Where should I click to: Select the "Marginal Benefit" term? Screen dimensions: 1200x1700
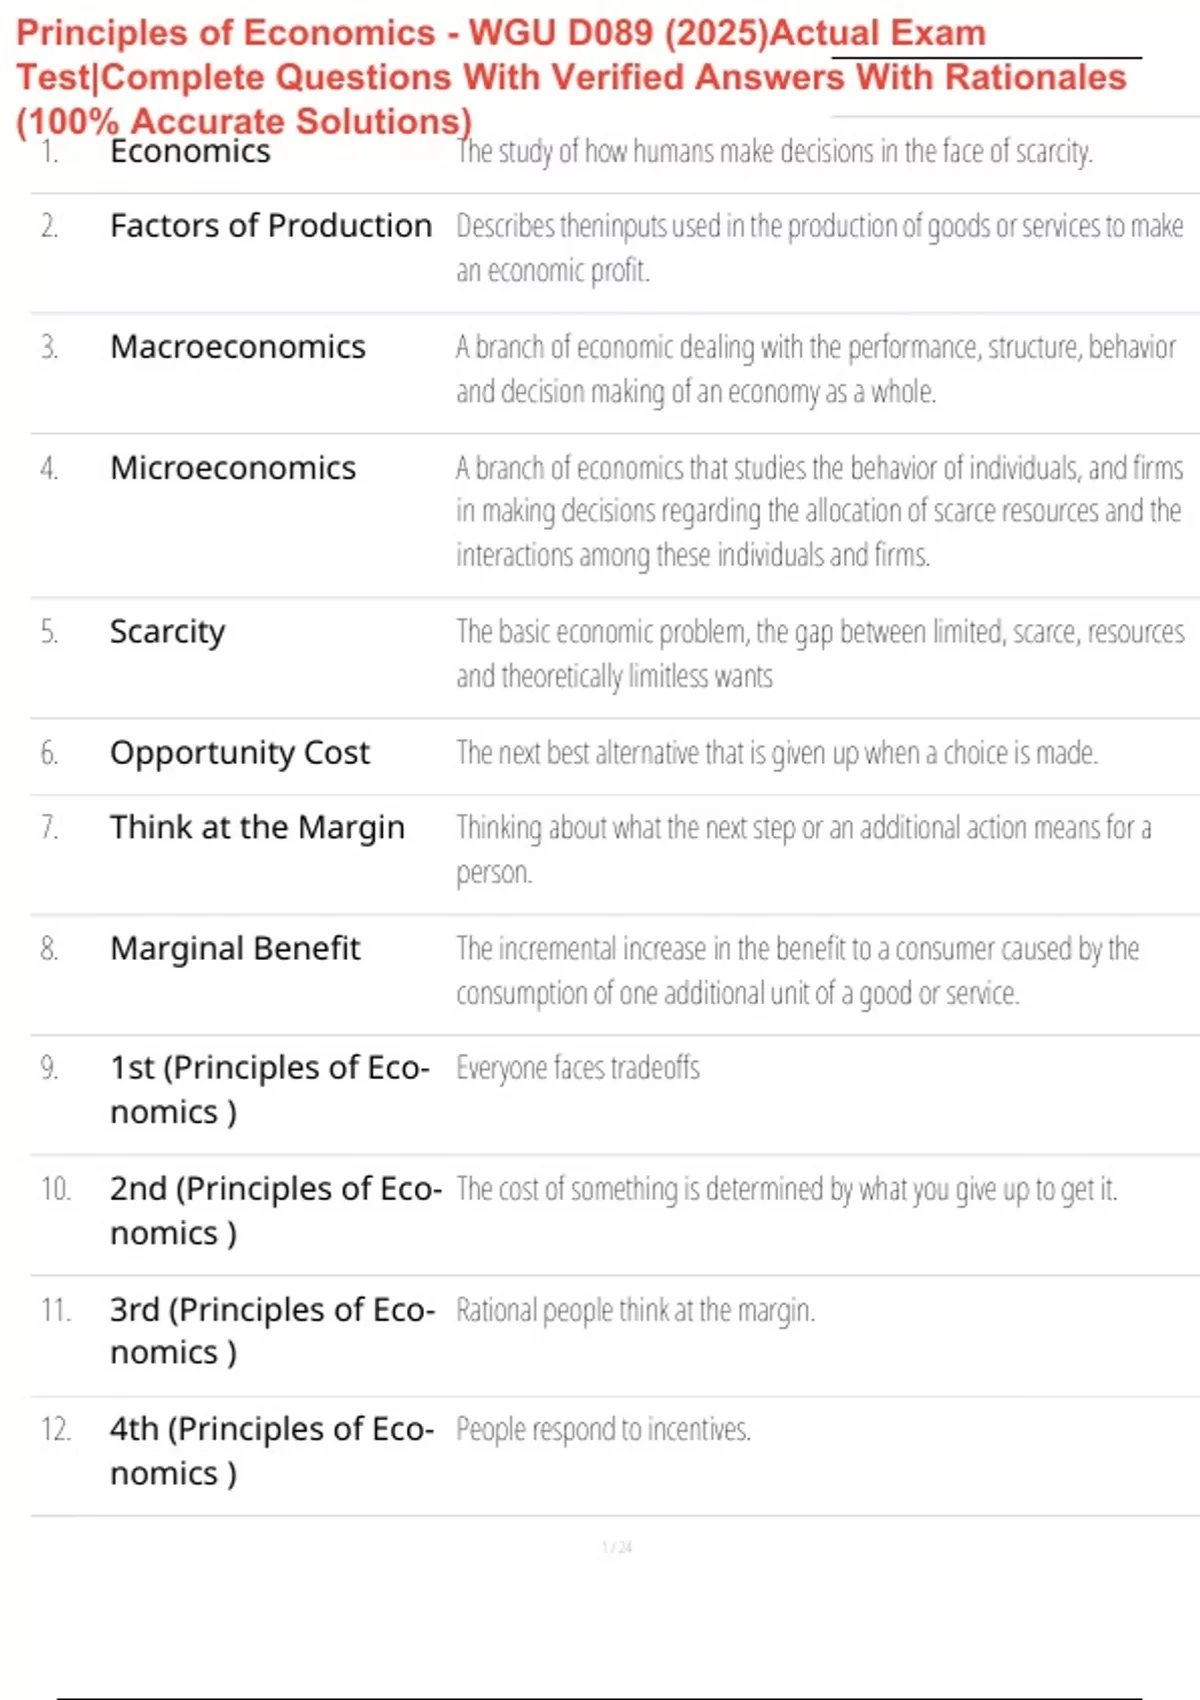235,949
